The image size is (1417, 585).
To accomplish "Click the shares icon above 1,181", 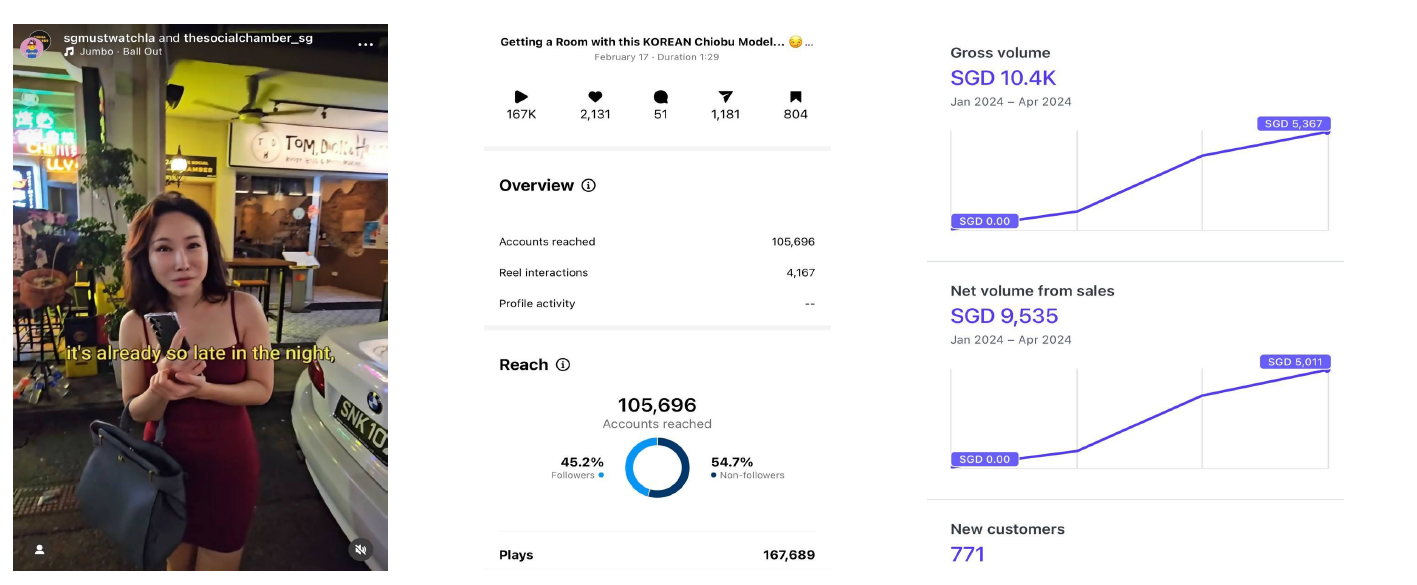I will [725, 97].
